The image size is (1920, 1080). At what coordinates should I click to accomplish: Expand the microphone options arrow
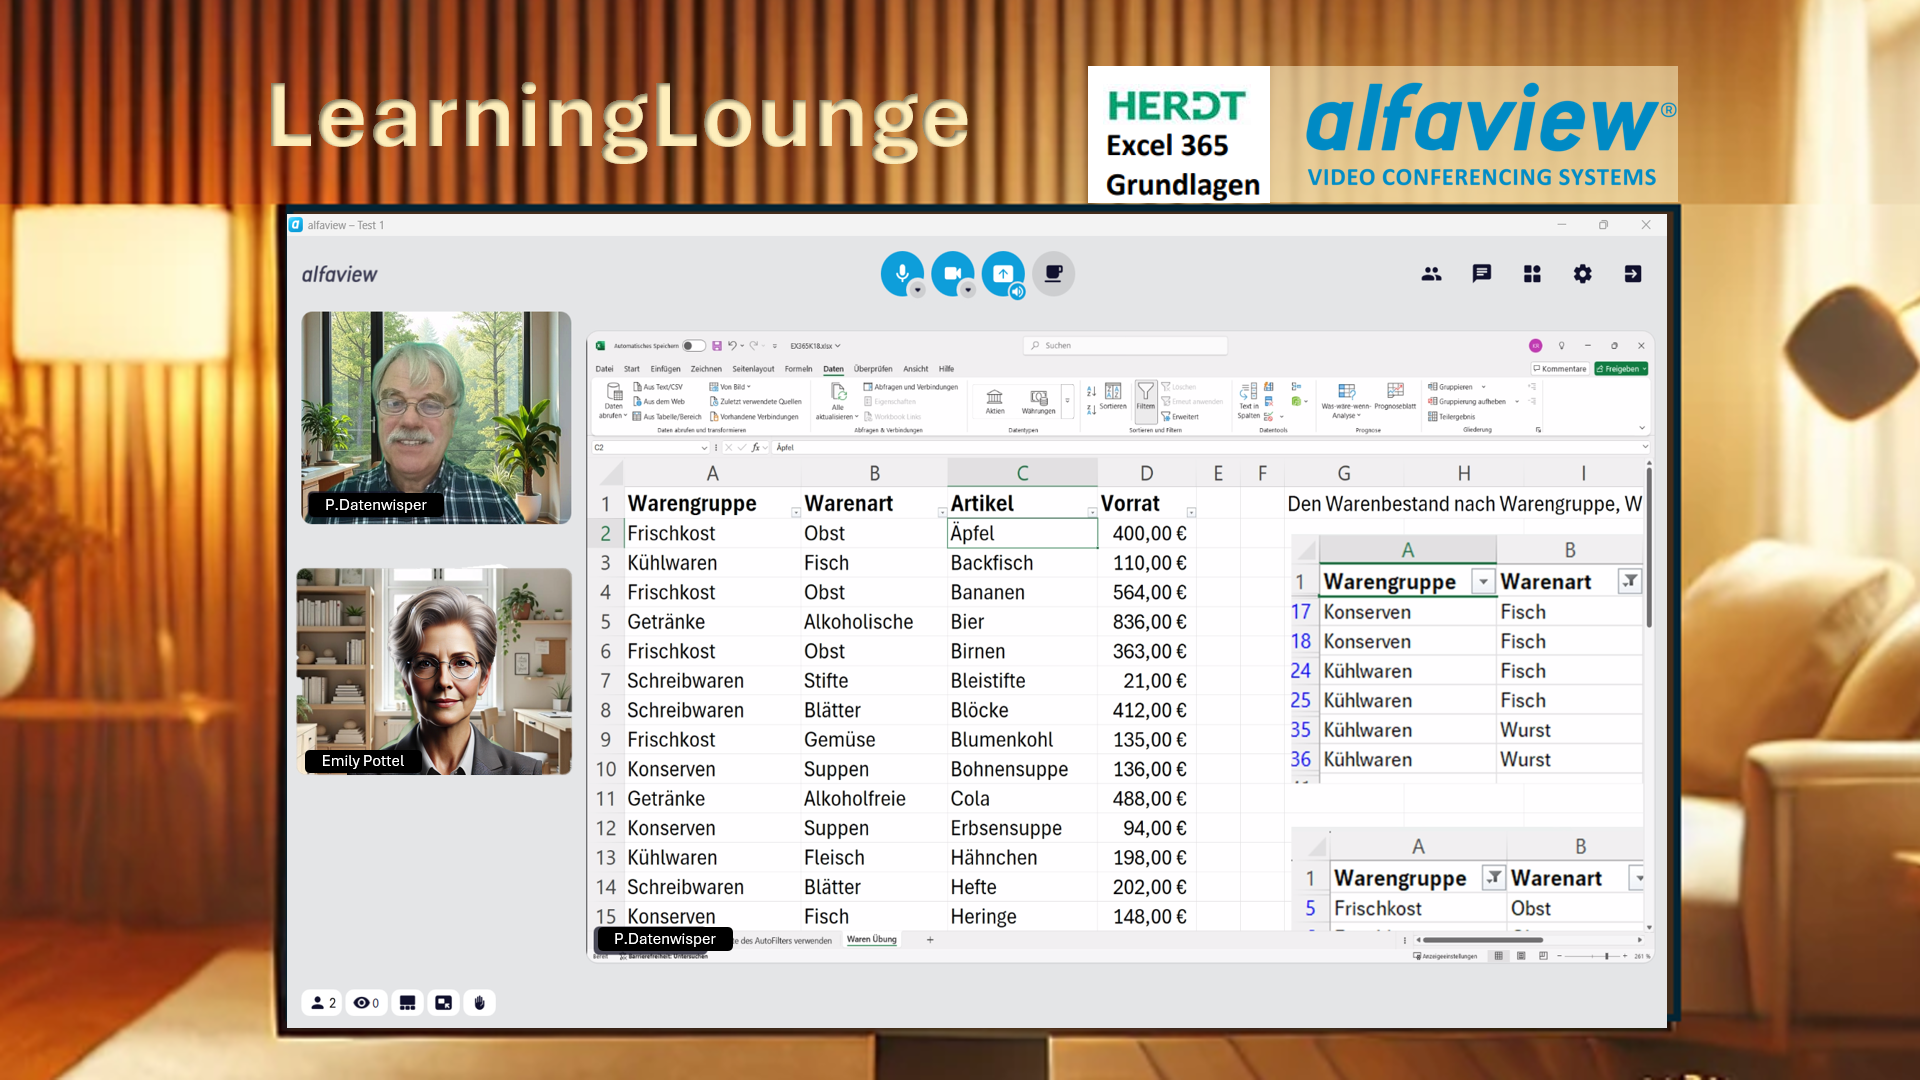(918, 291)
